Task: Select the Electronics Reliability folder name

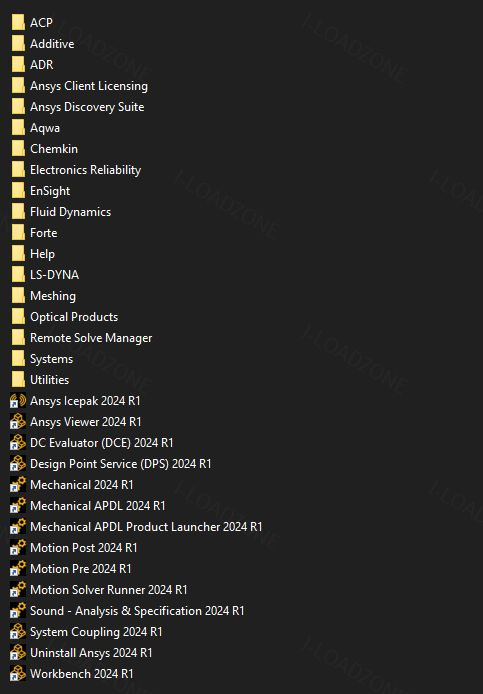Action: (85, 170)
